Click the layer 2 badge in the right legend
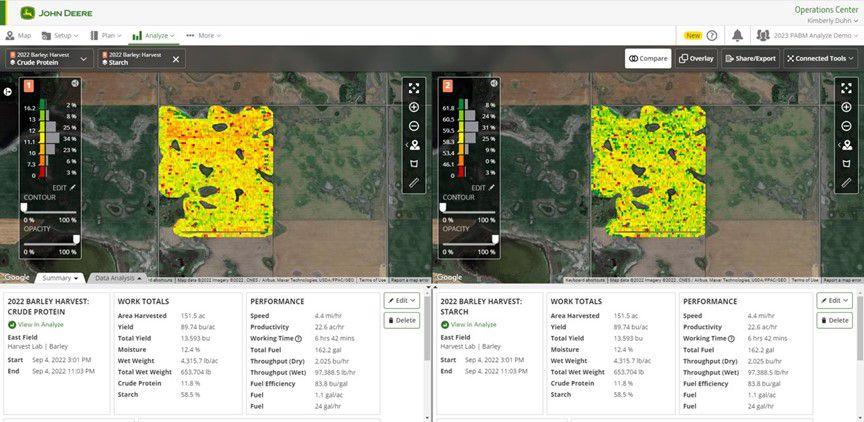Viewport: 864px width, 422px height. coord(447,85)
